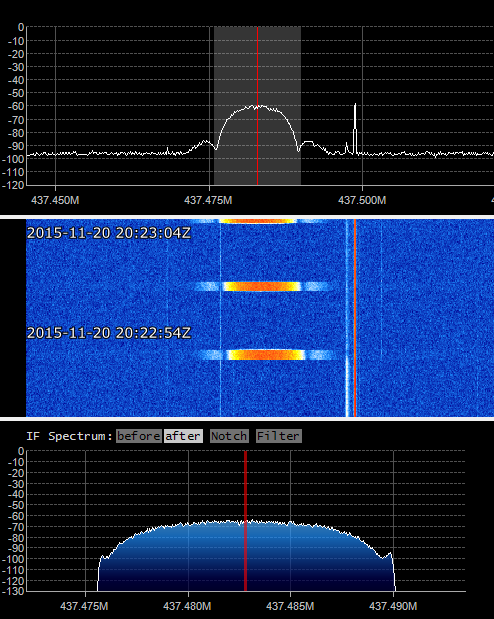The image size is (494, 619).
Task: Click the orange burst below the 20:23:04Z timestamp
Action: click(261, 286)
